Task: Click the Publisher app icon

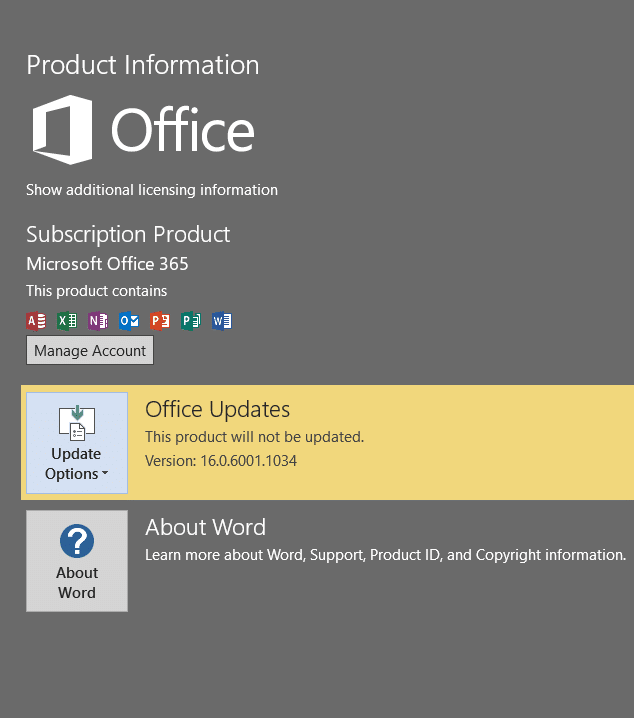Action: point(191,321)
